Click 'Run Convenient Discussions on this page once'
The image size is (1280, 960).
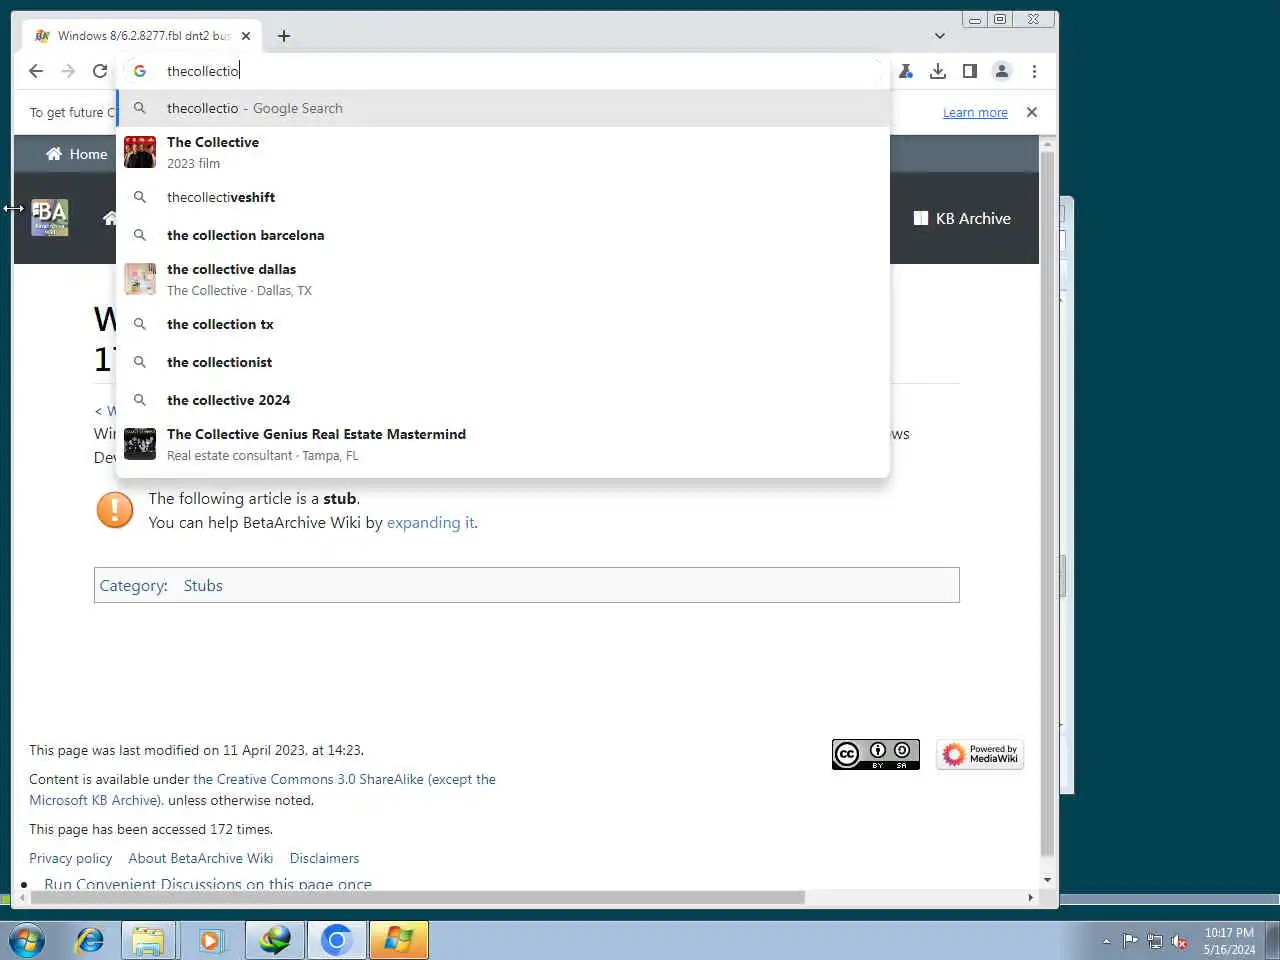(208, 884)
